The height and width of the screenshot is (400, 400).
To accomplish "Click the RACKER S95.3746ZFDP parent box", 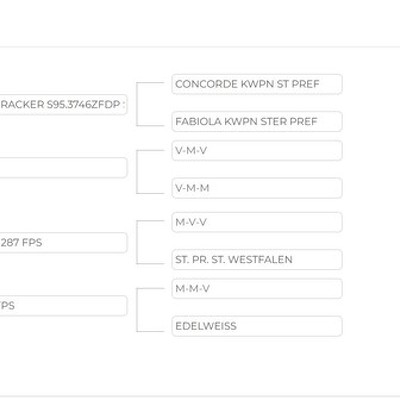I will pyautogui.click(x=63, y=105).
